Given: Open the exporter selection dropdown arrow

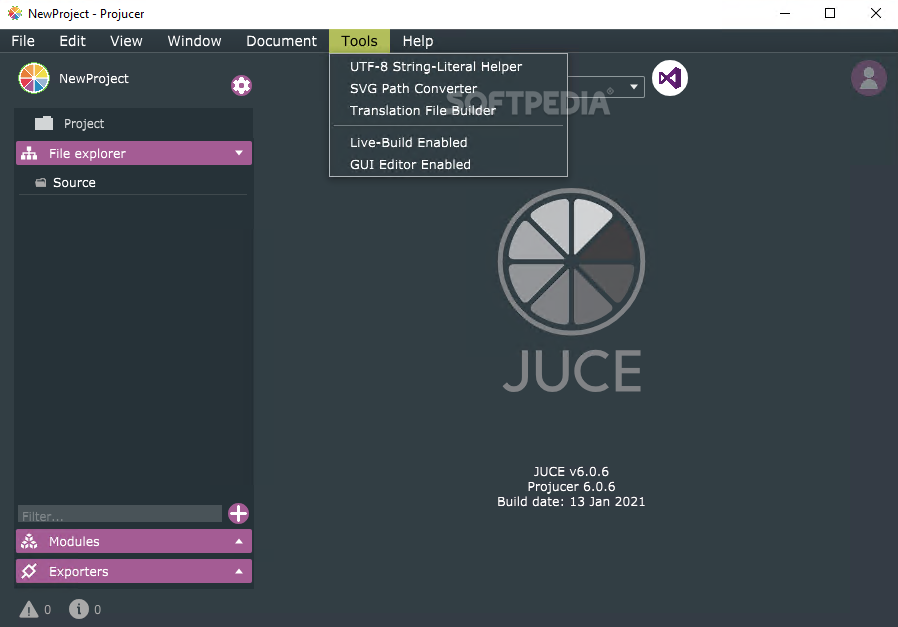Looking at the screenshot, I should pyautogui.click(x=634, y=87).
